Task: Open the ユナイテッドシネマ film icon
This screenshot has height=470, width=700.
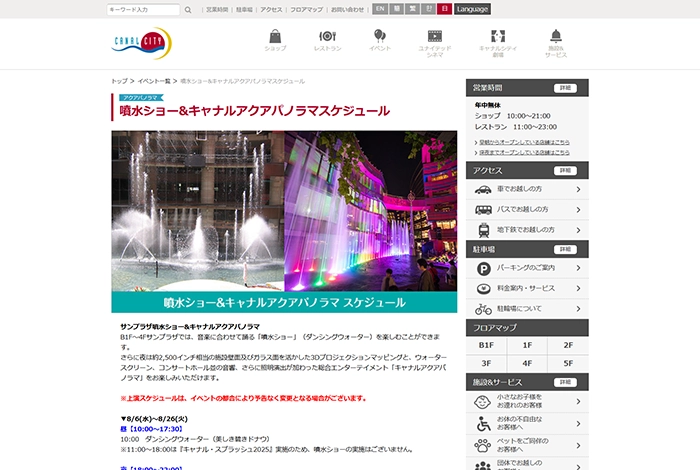Action: click(x=434, y=36)
